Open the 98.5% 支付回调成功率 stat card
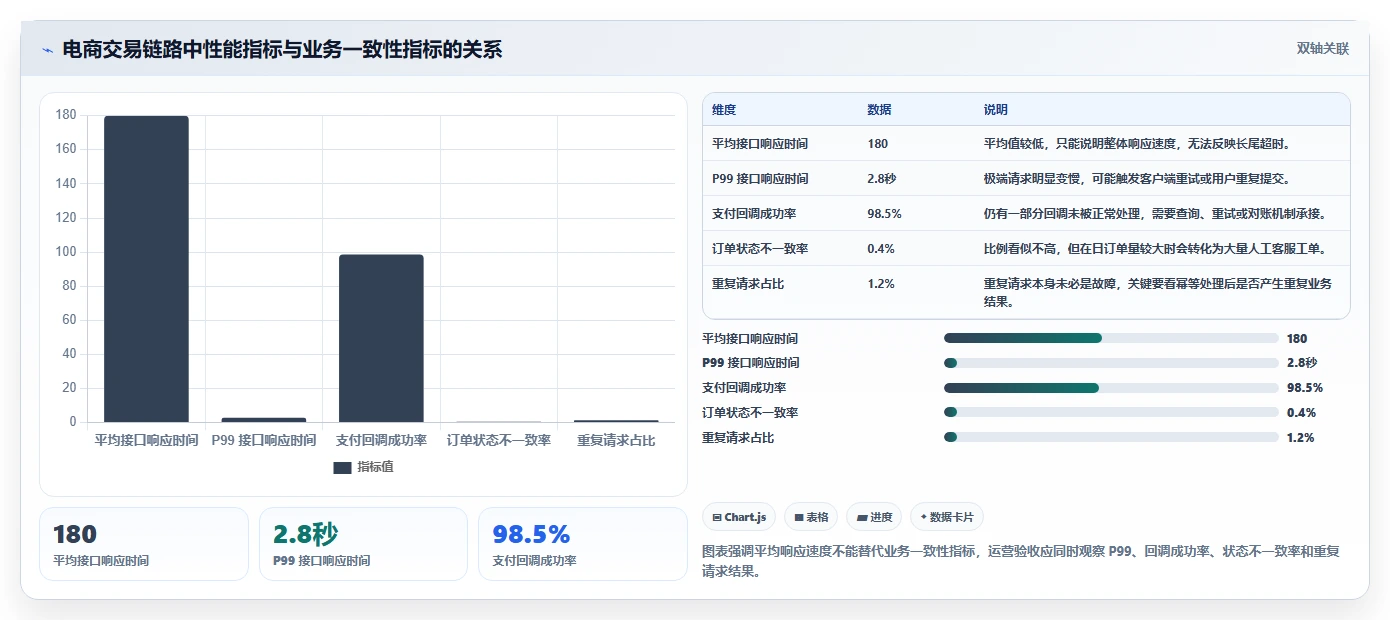This screenshot has height=620, width=1390. point(583,544)
